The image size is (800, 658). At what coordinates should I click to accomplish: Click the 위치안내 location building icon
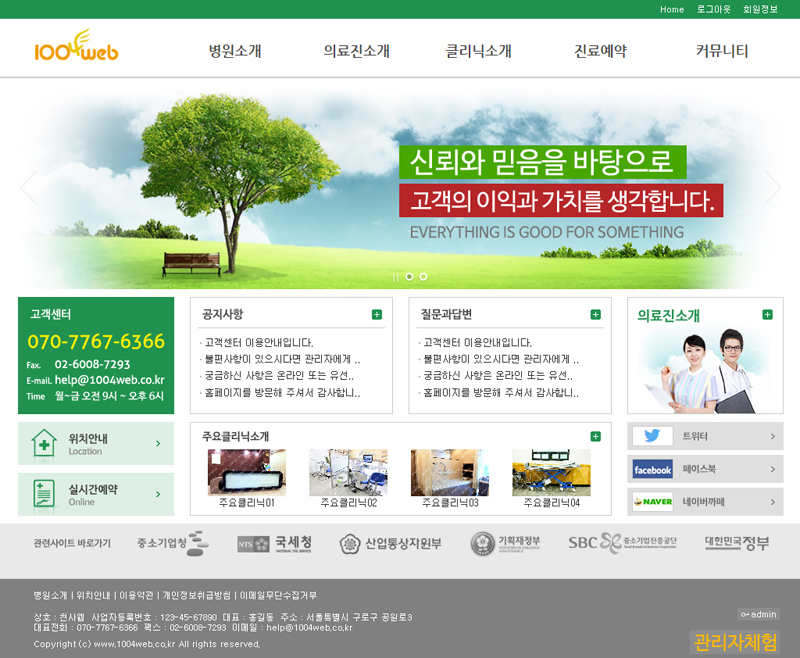[x=44, y=443]
